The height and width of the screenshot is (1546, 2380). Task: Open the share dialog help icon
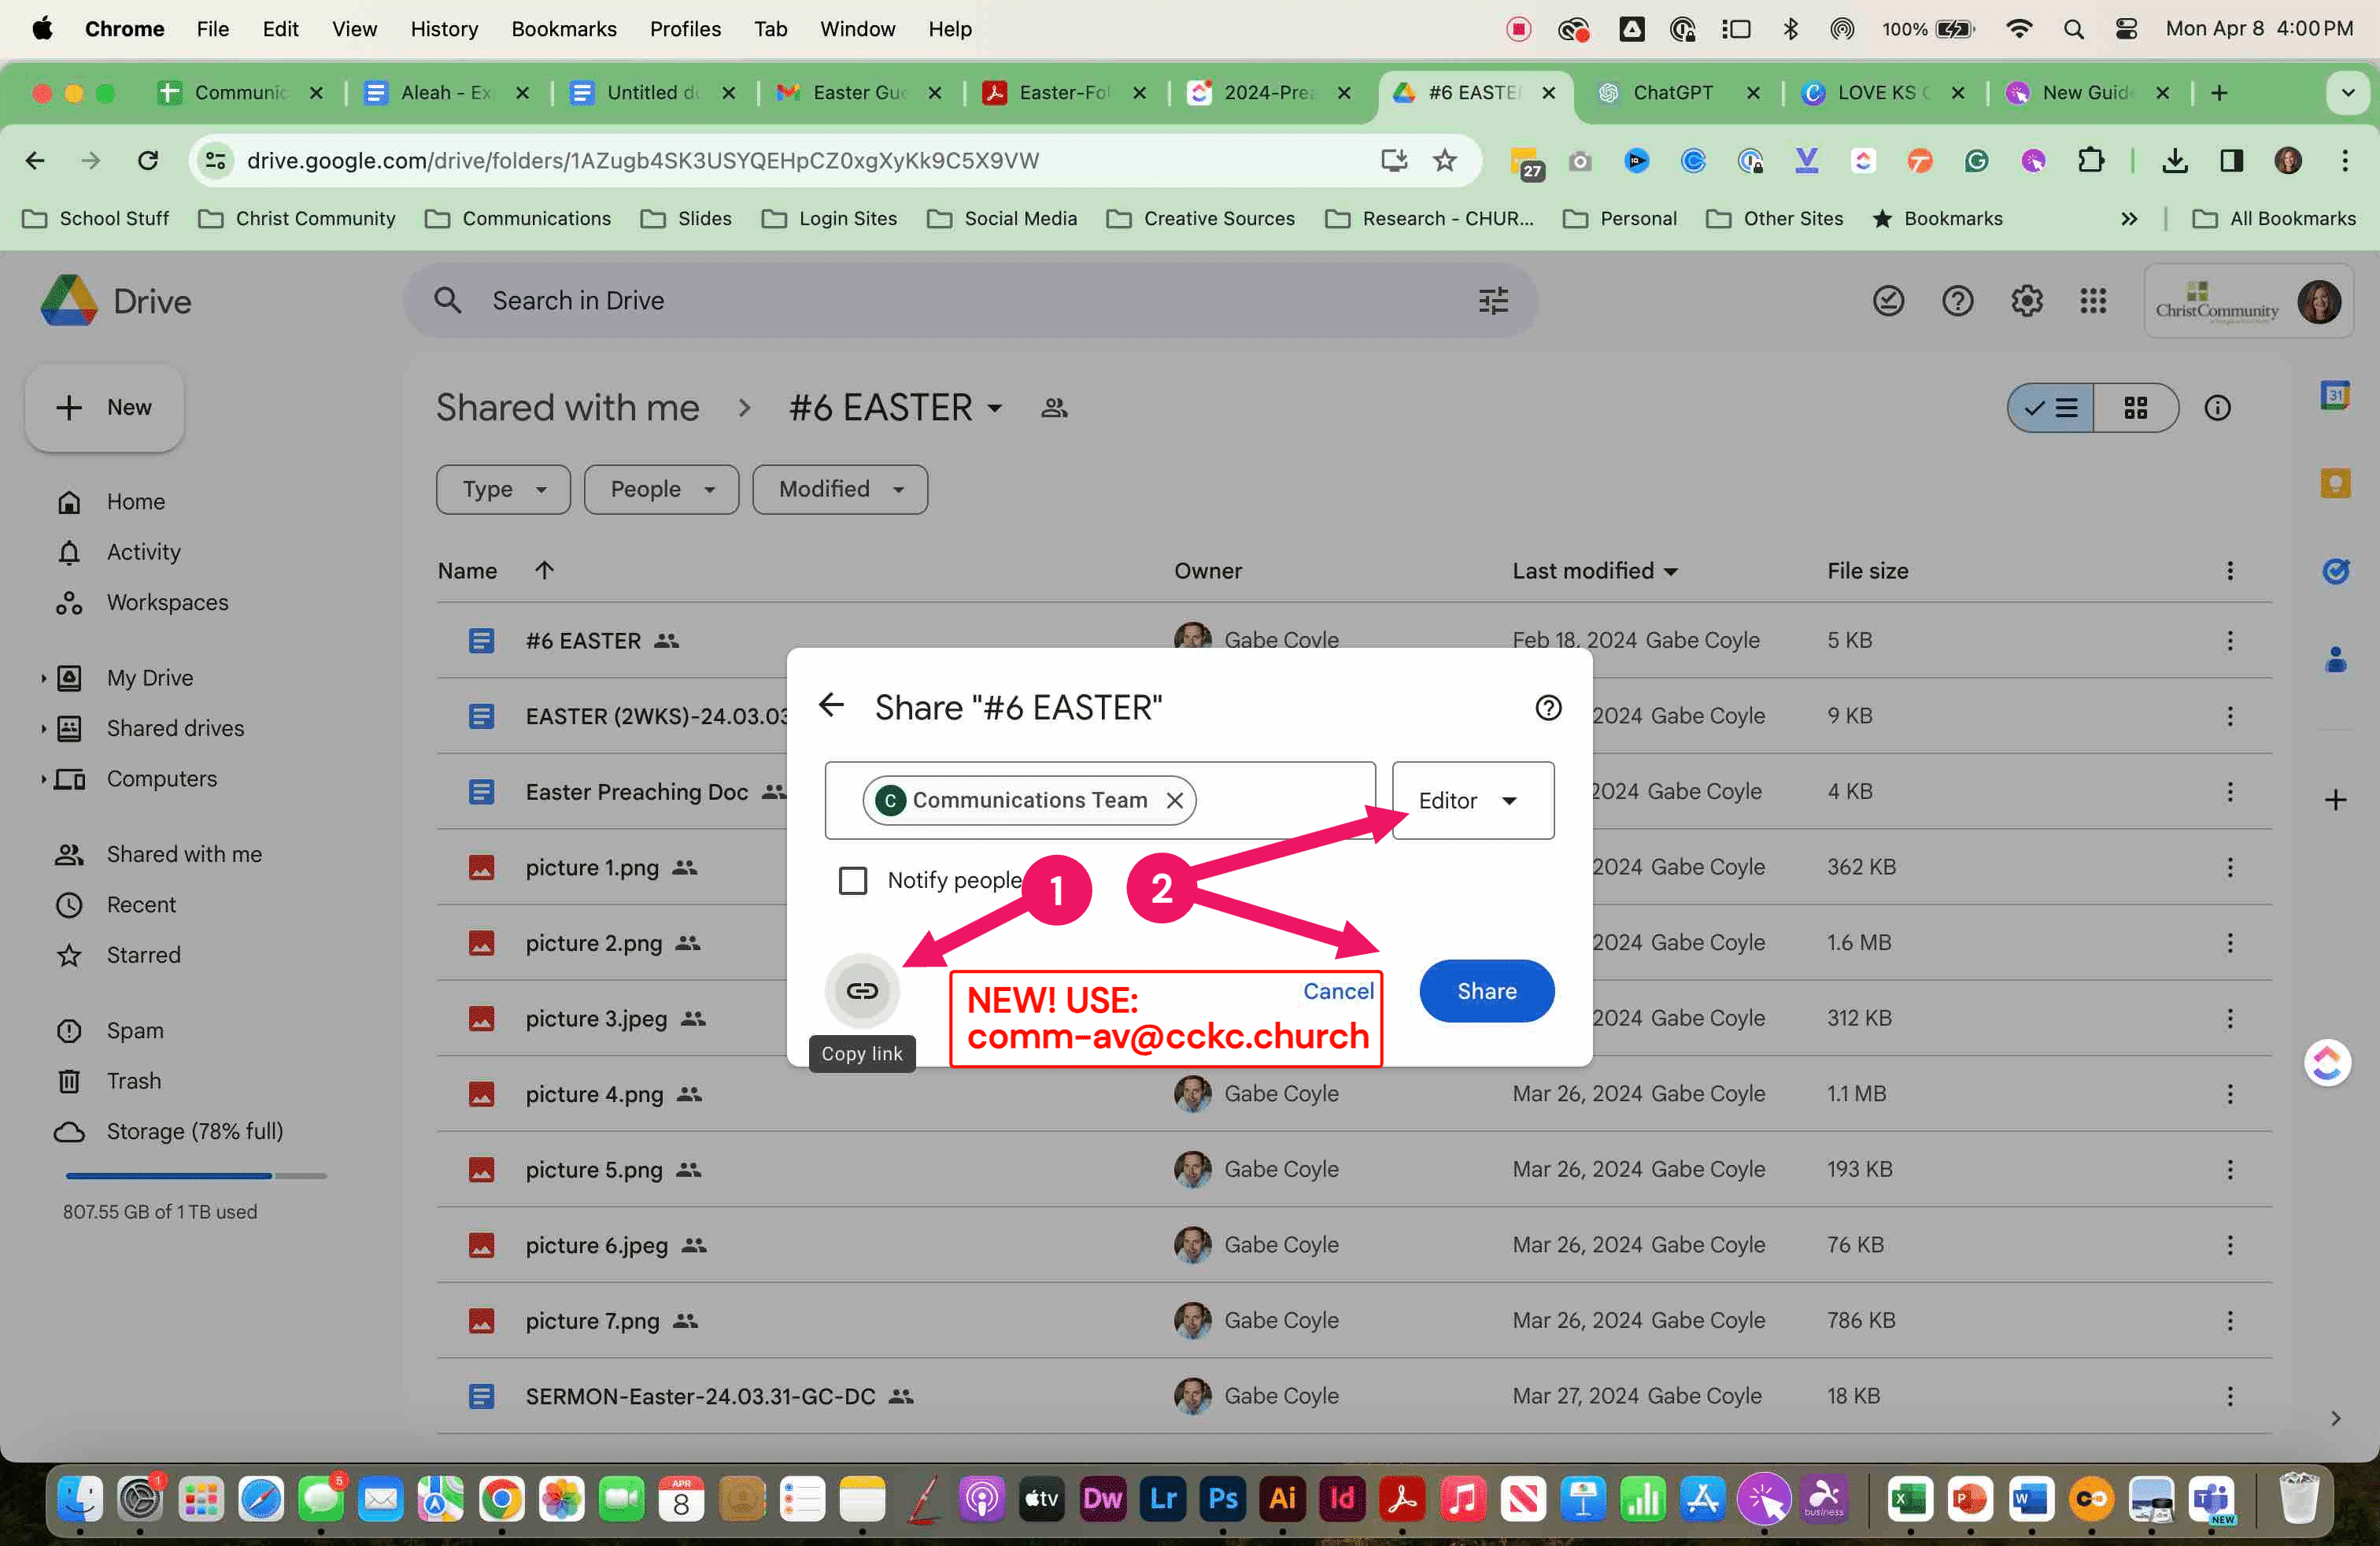click(1548, 708)
